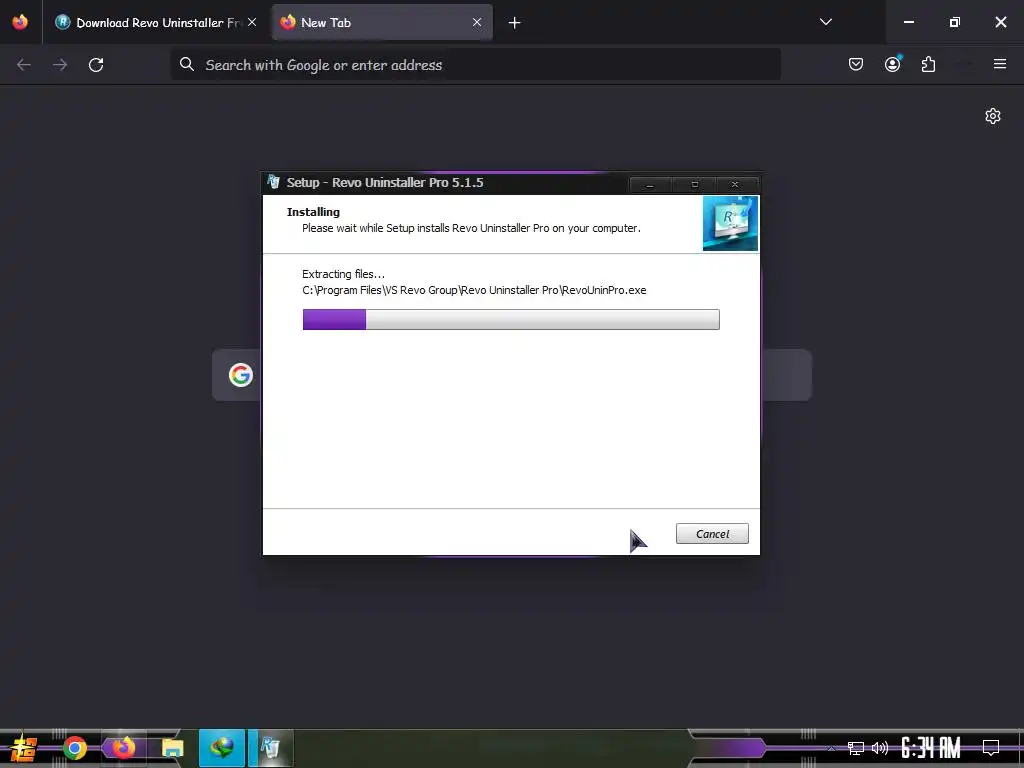Click the Firefox back arrow button
1024x768 pixels.
point(24,65)
